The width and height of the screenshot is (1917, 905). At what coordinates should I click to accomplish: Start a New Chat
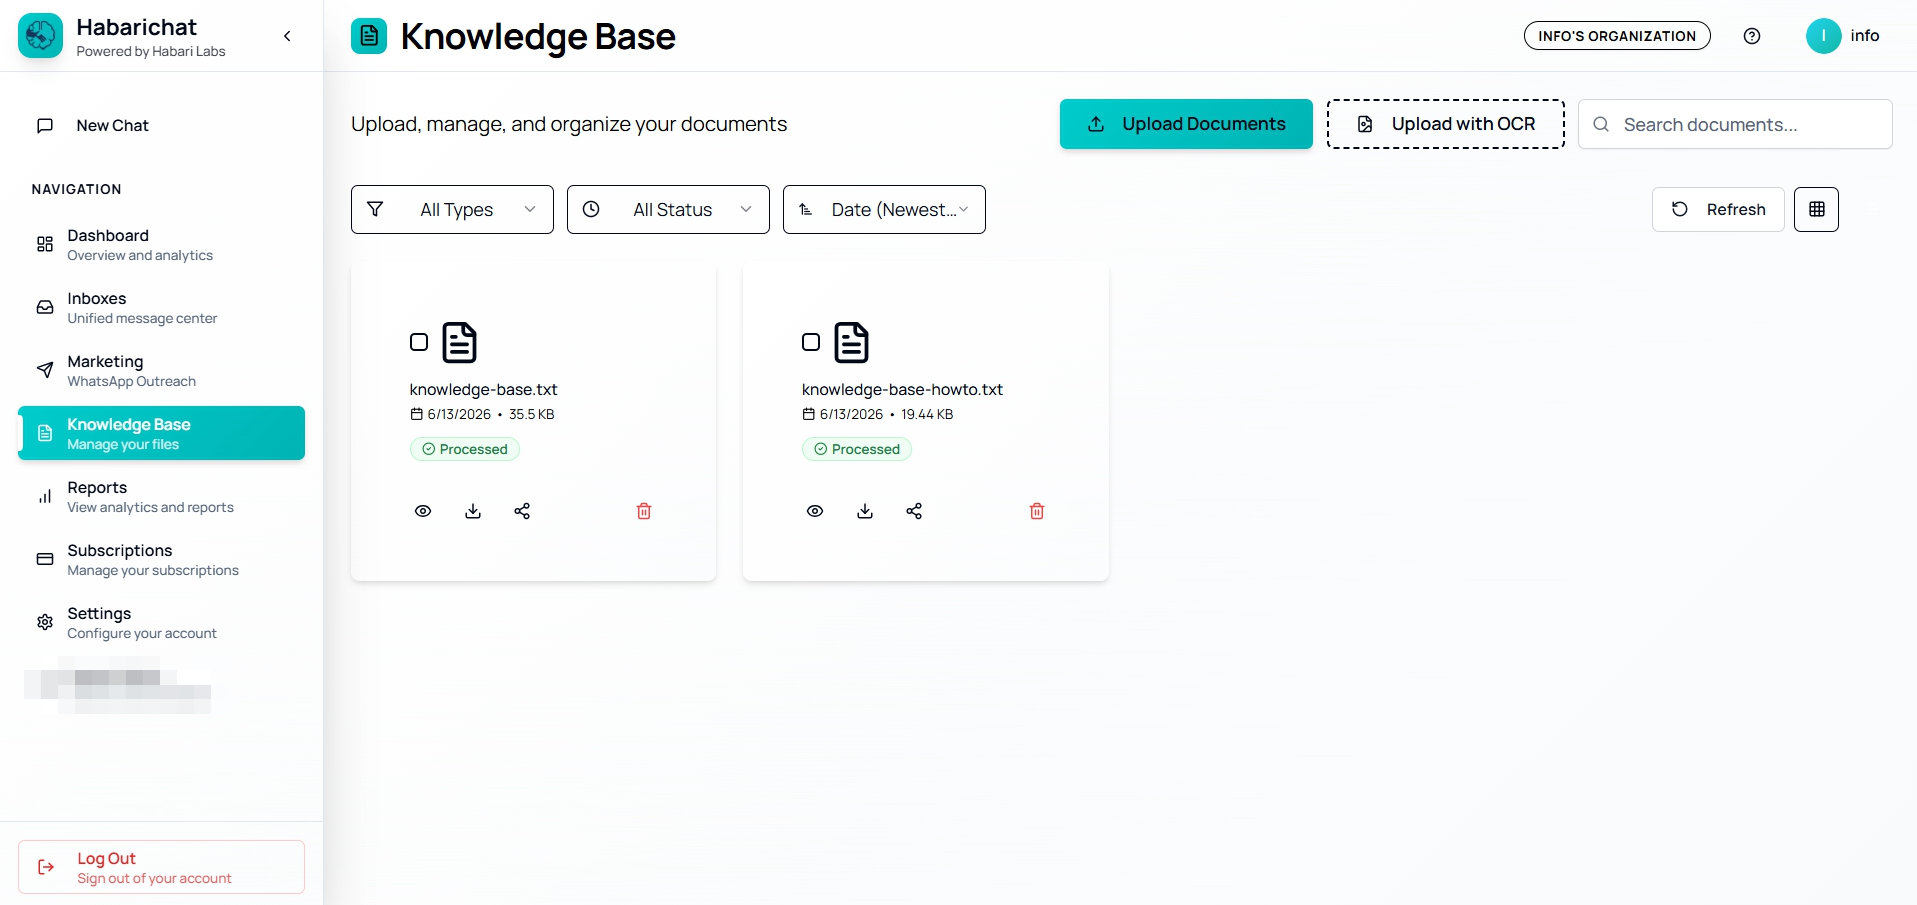tap(161, 125)
